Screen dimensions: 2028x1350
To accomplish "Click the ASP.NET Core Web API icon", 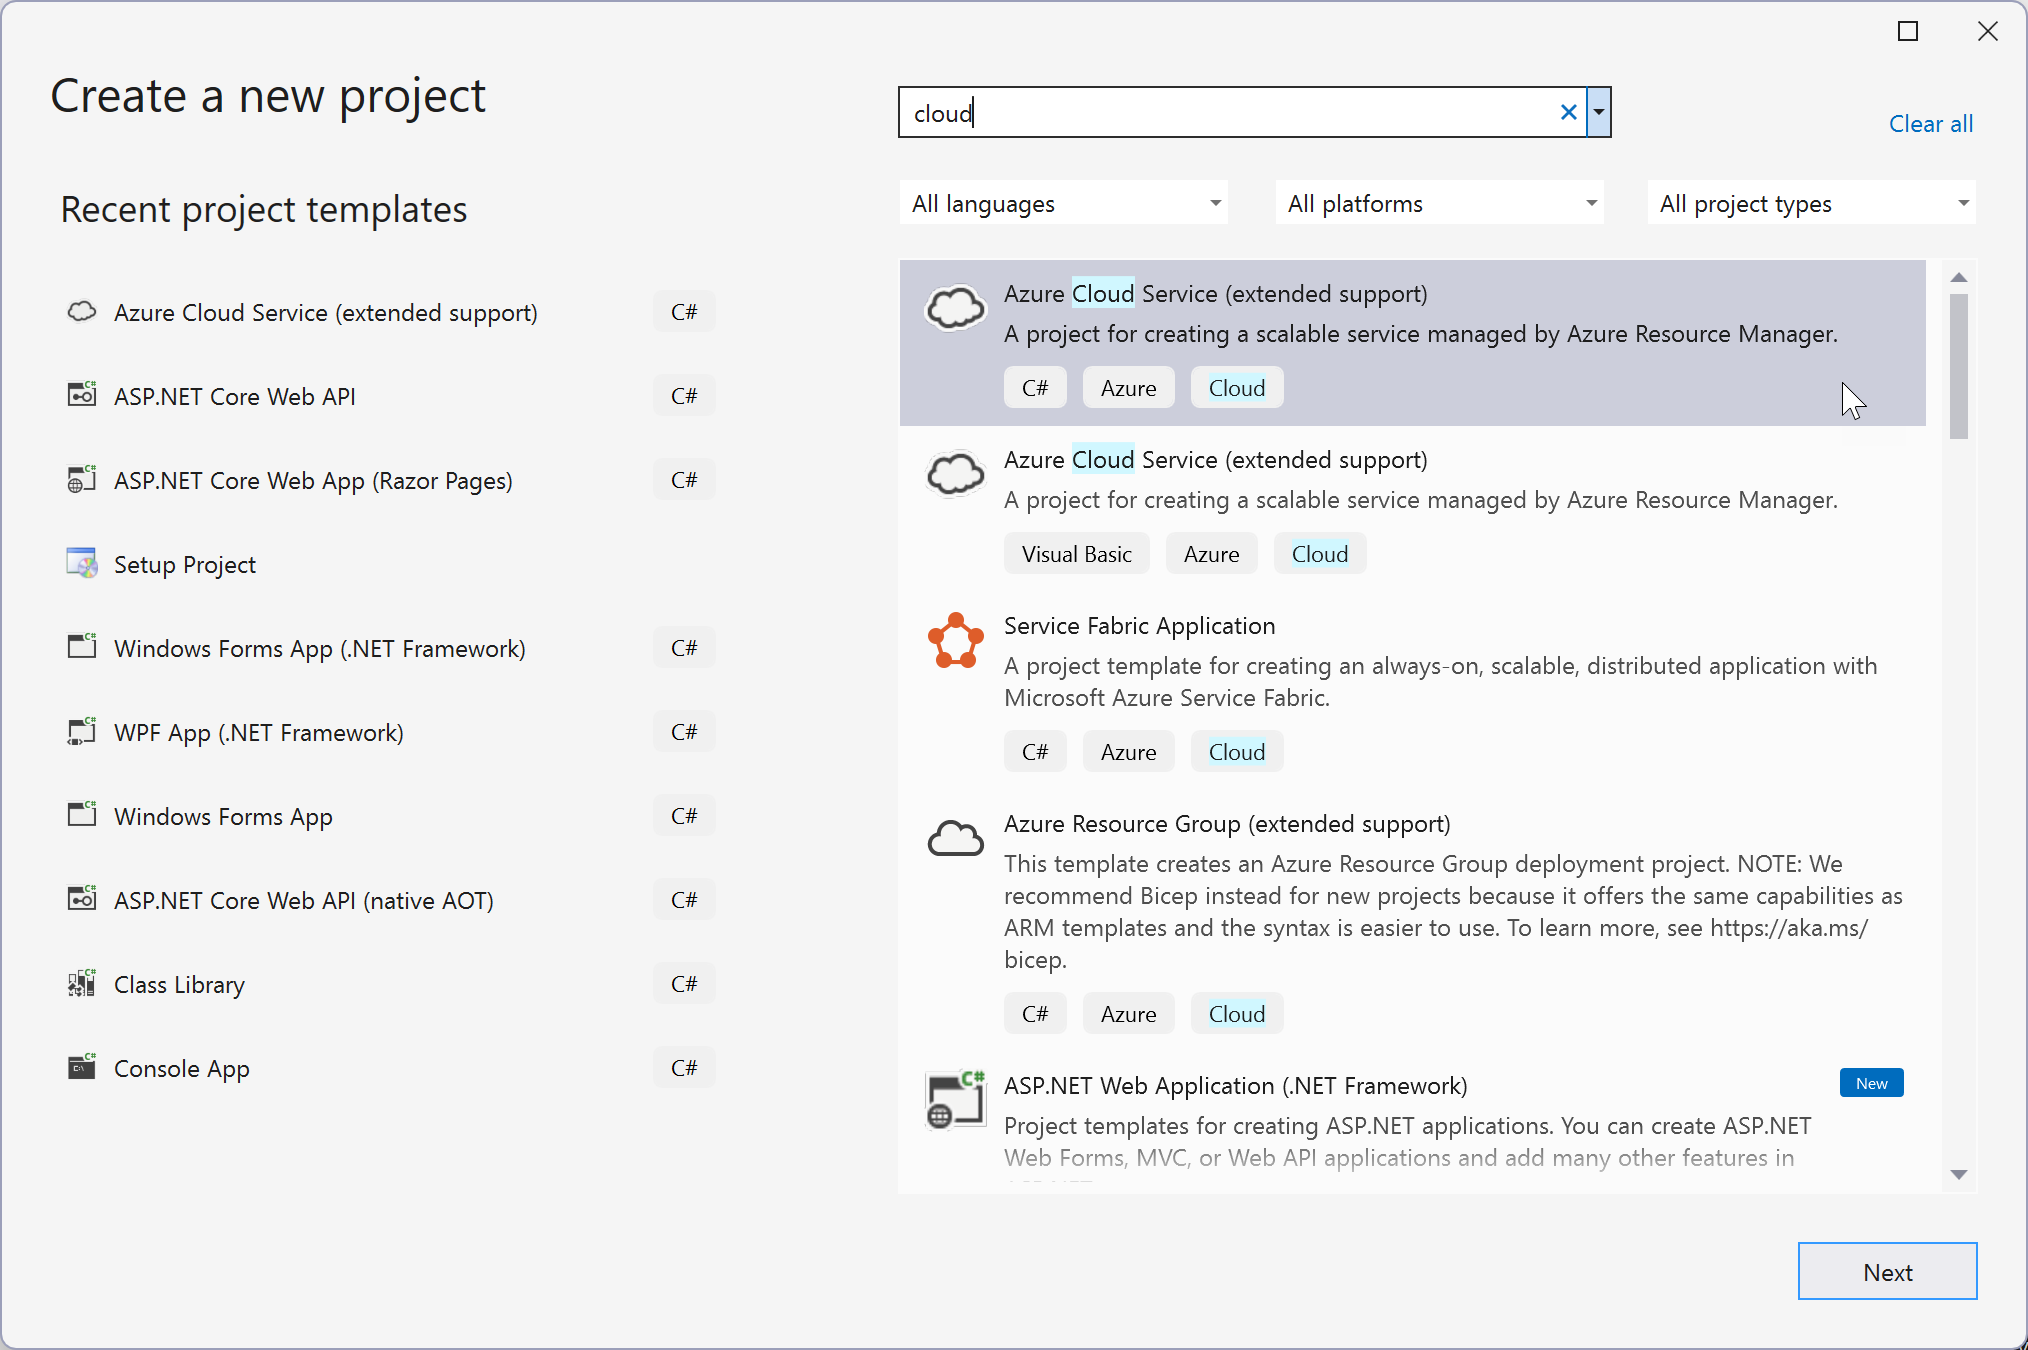I will [x=80, y=396].
